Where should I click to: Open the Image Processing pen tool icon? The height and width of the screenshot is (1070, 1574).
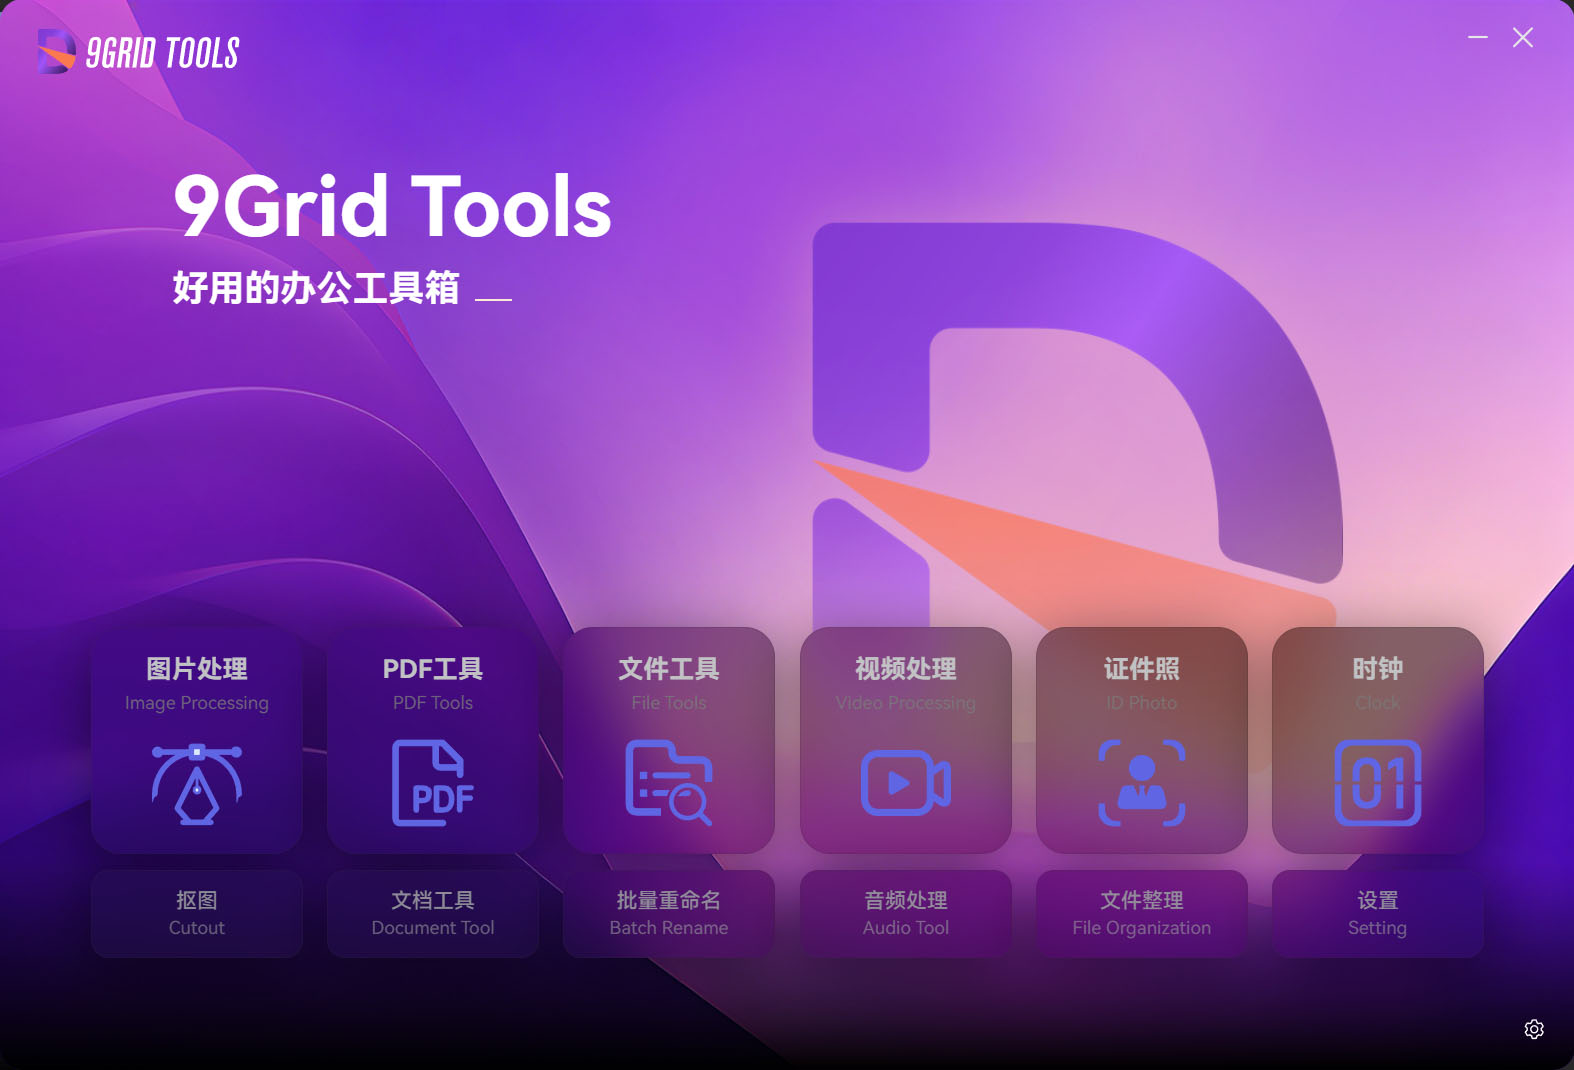pyautogui.click(x=197, y=783)
